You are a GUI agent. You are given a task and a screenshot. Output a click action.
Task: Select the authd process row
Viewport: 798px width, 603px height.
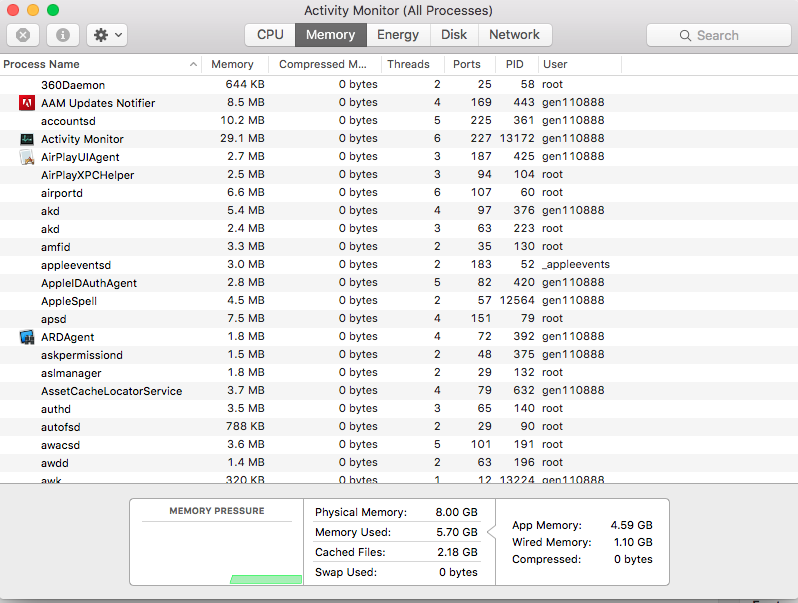(399, 409)
